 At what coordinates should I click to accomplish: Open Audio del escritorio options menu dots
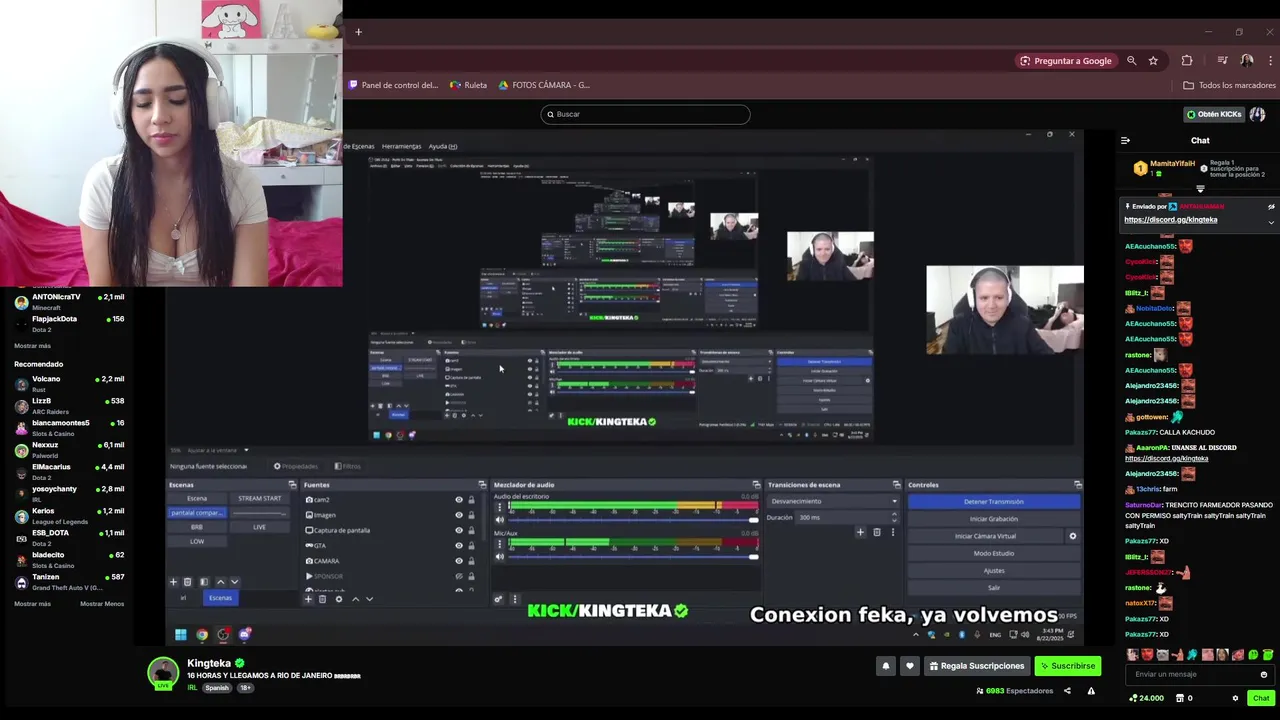tap(500, 507)
